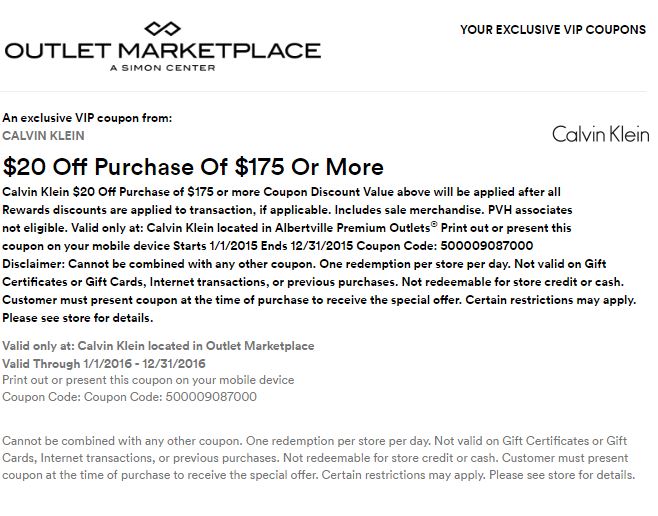Open 'Your Exclusive VIP Coupons' header
The image size is (658, 516).
(x=552, y=30)
